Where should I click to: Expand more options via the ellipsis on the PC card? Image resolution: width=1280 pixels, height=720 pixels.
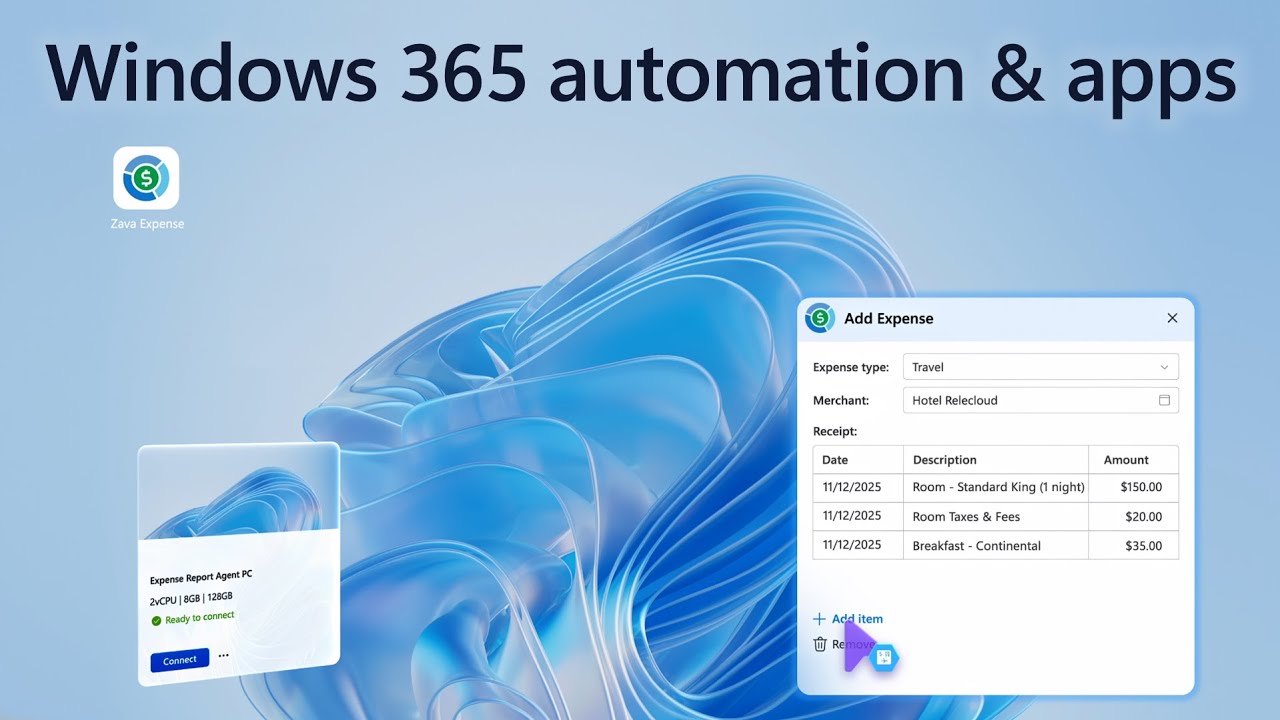coord(222,654)
